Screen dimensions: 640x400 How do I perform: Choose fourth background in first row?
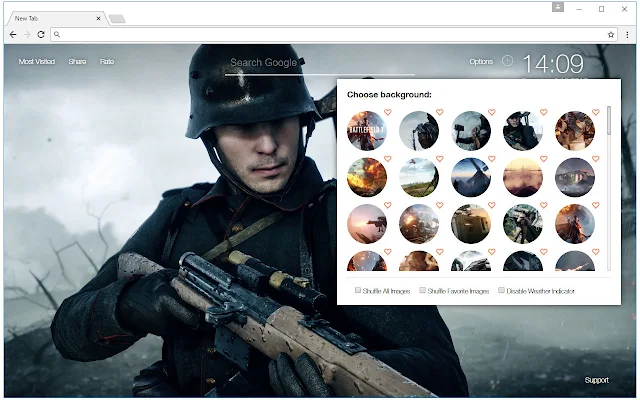pyautogui.click(x=523, y=131)
